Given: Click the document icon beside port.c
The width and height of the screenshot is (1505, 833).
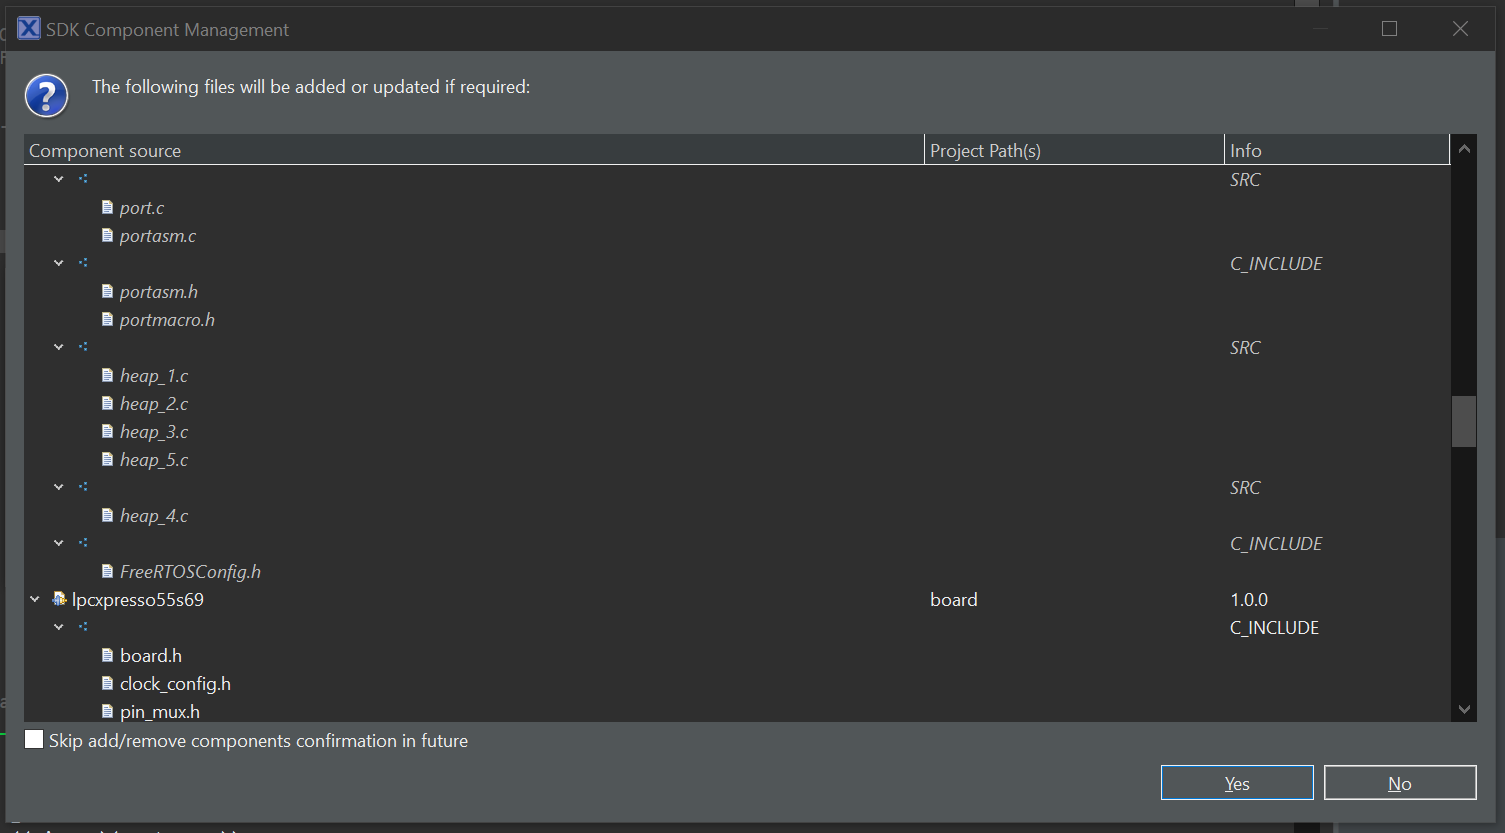Looking at the screenshot, I should [108, 207].
